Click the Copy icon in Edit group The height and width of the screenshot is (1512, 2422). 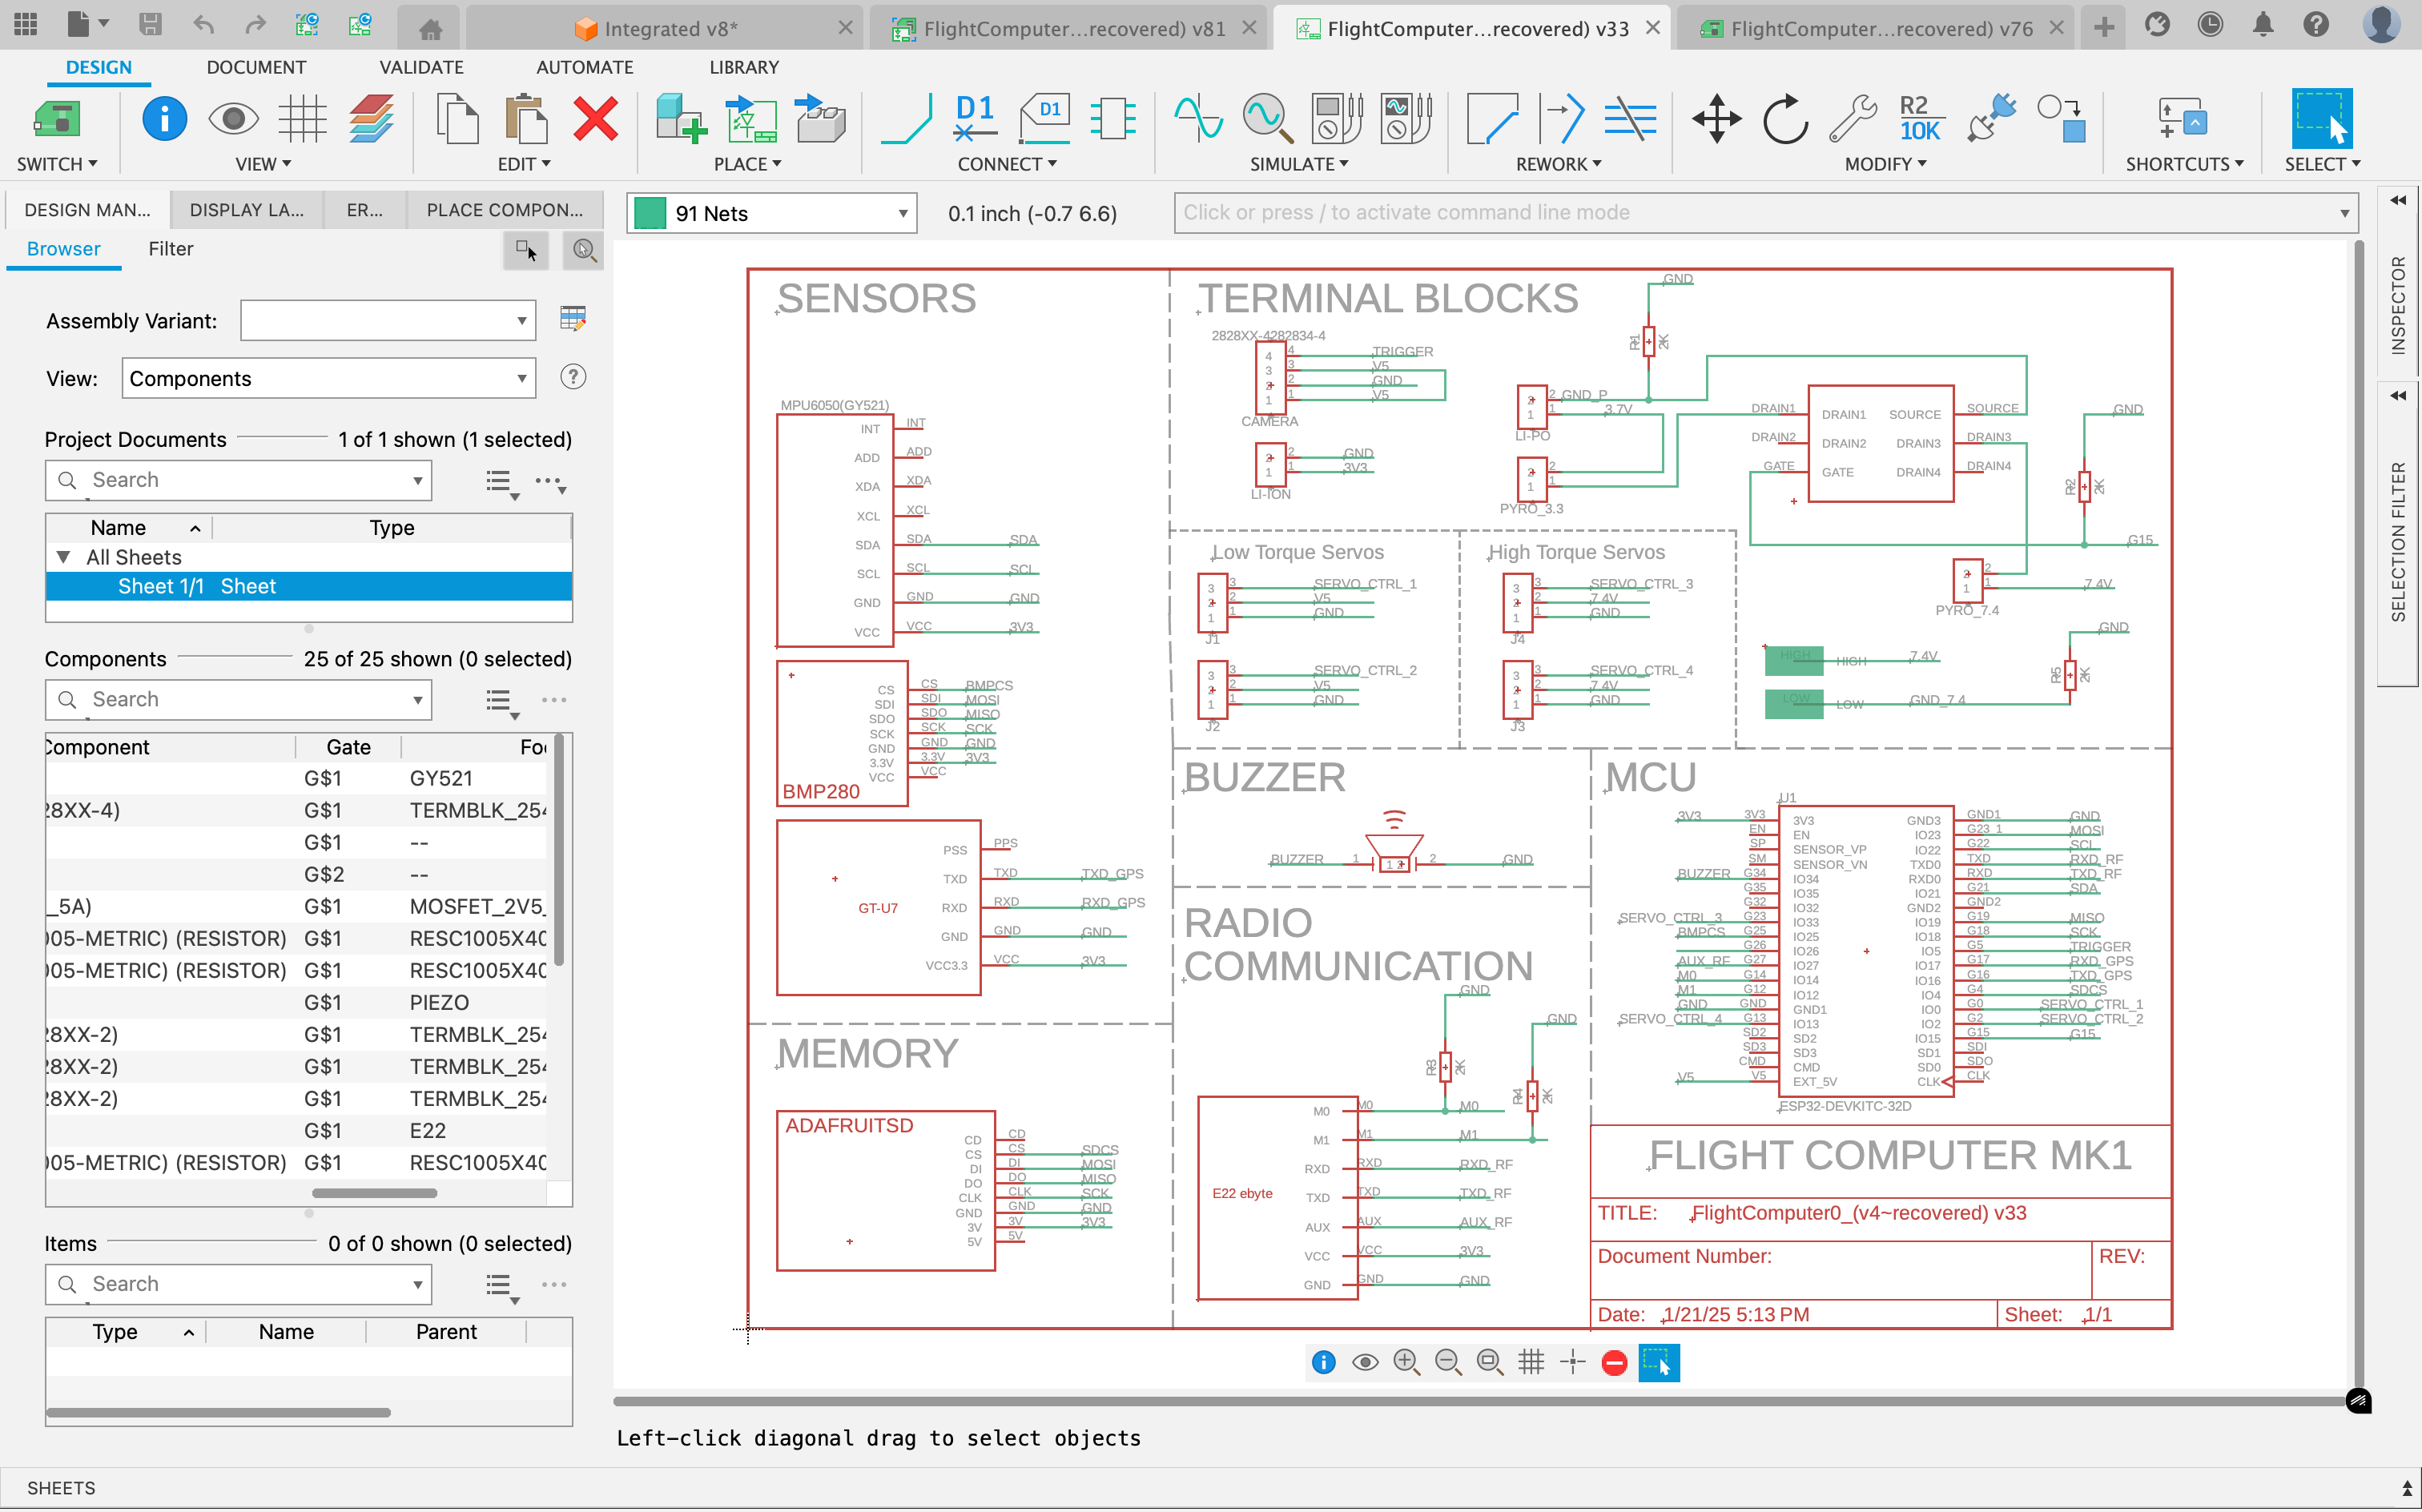[458, 119]
